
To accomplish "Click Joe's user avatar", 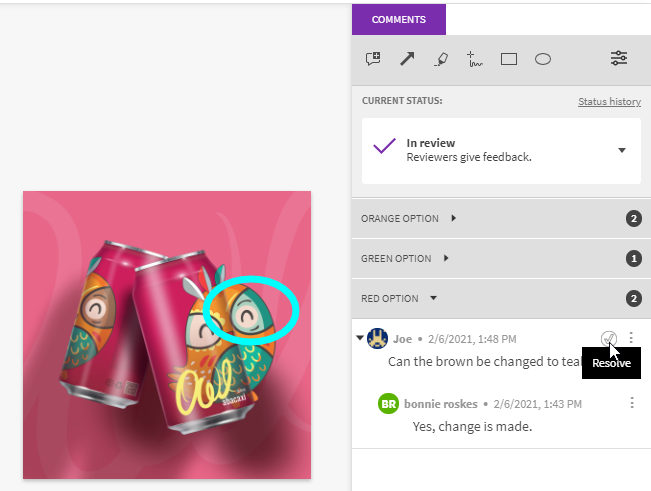I will 378,338.
